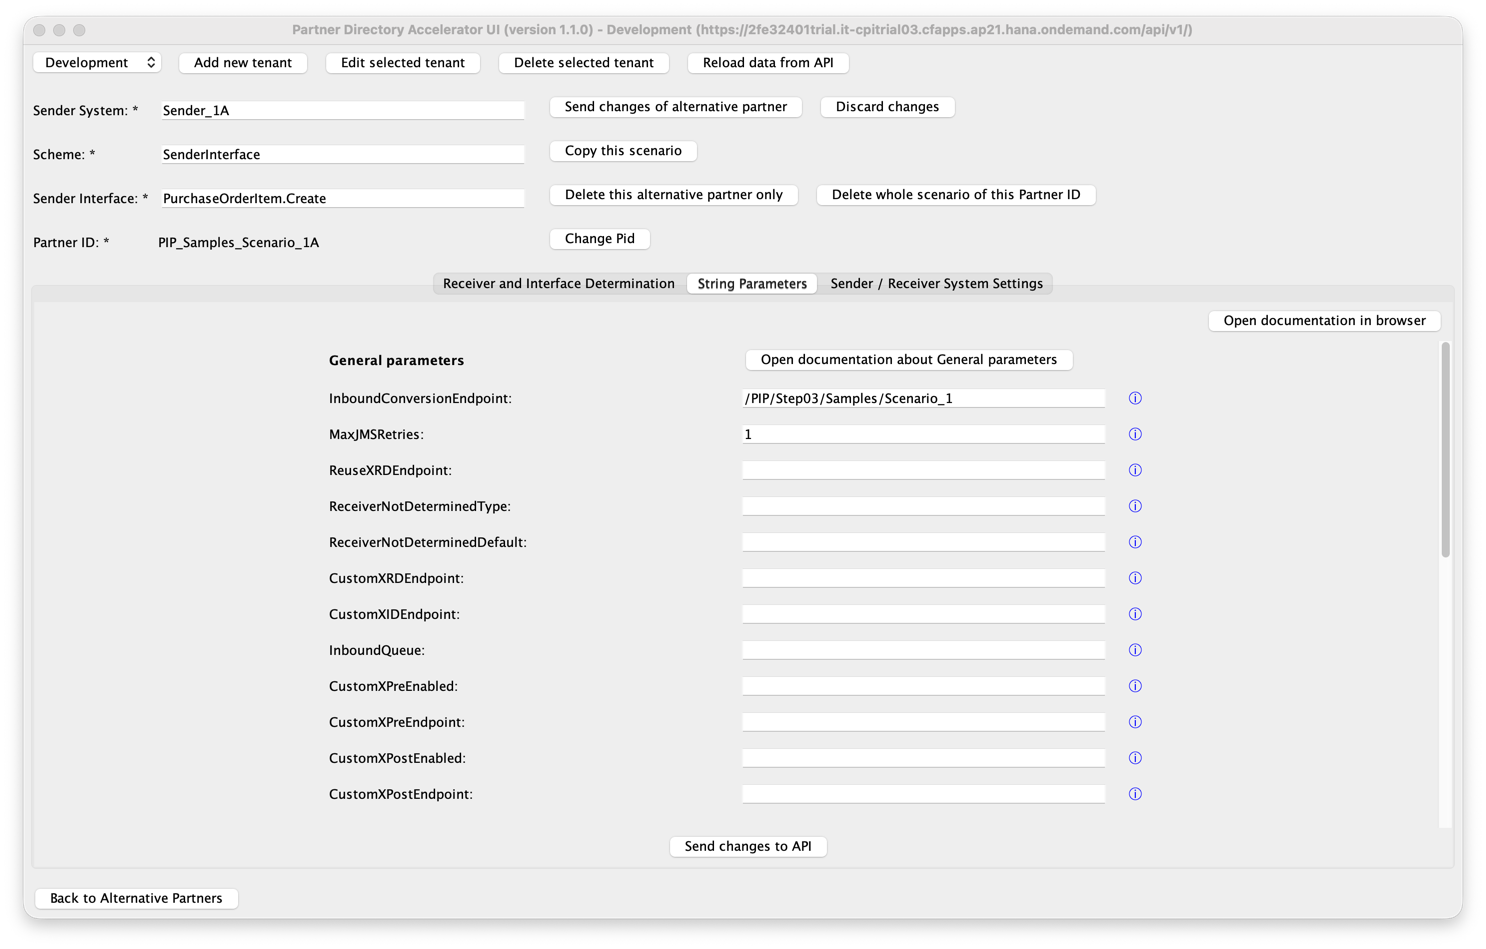Click info icon for CustomXPostEnabled
Screen dimensions: 1486x949
click(x=1135, y=758)
